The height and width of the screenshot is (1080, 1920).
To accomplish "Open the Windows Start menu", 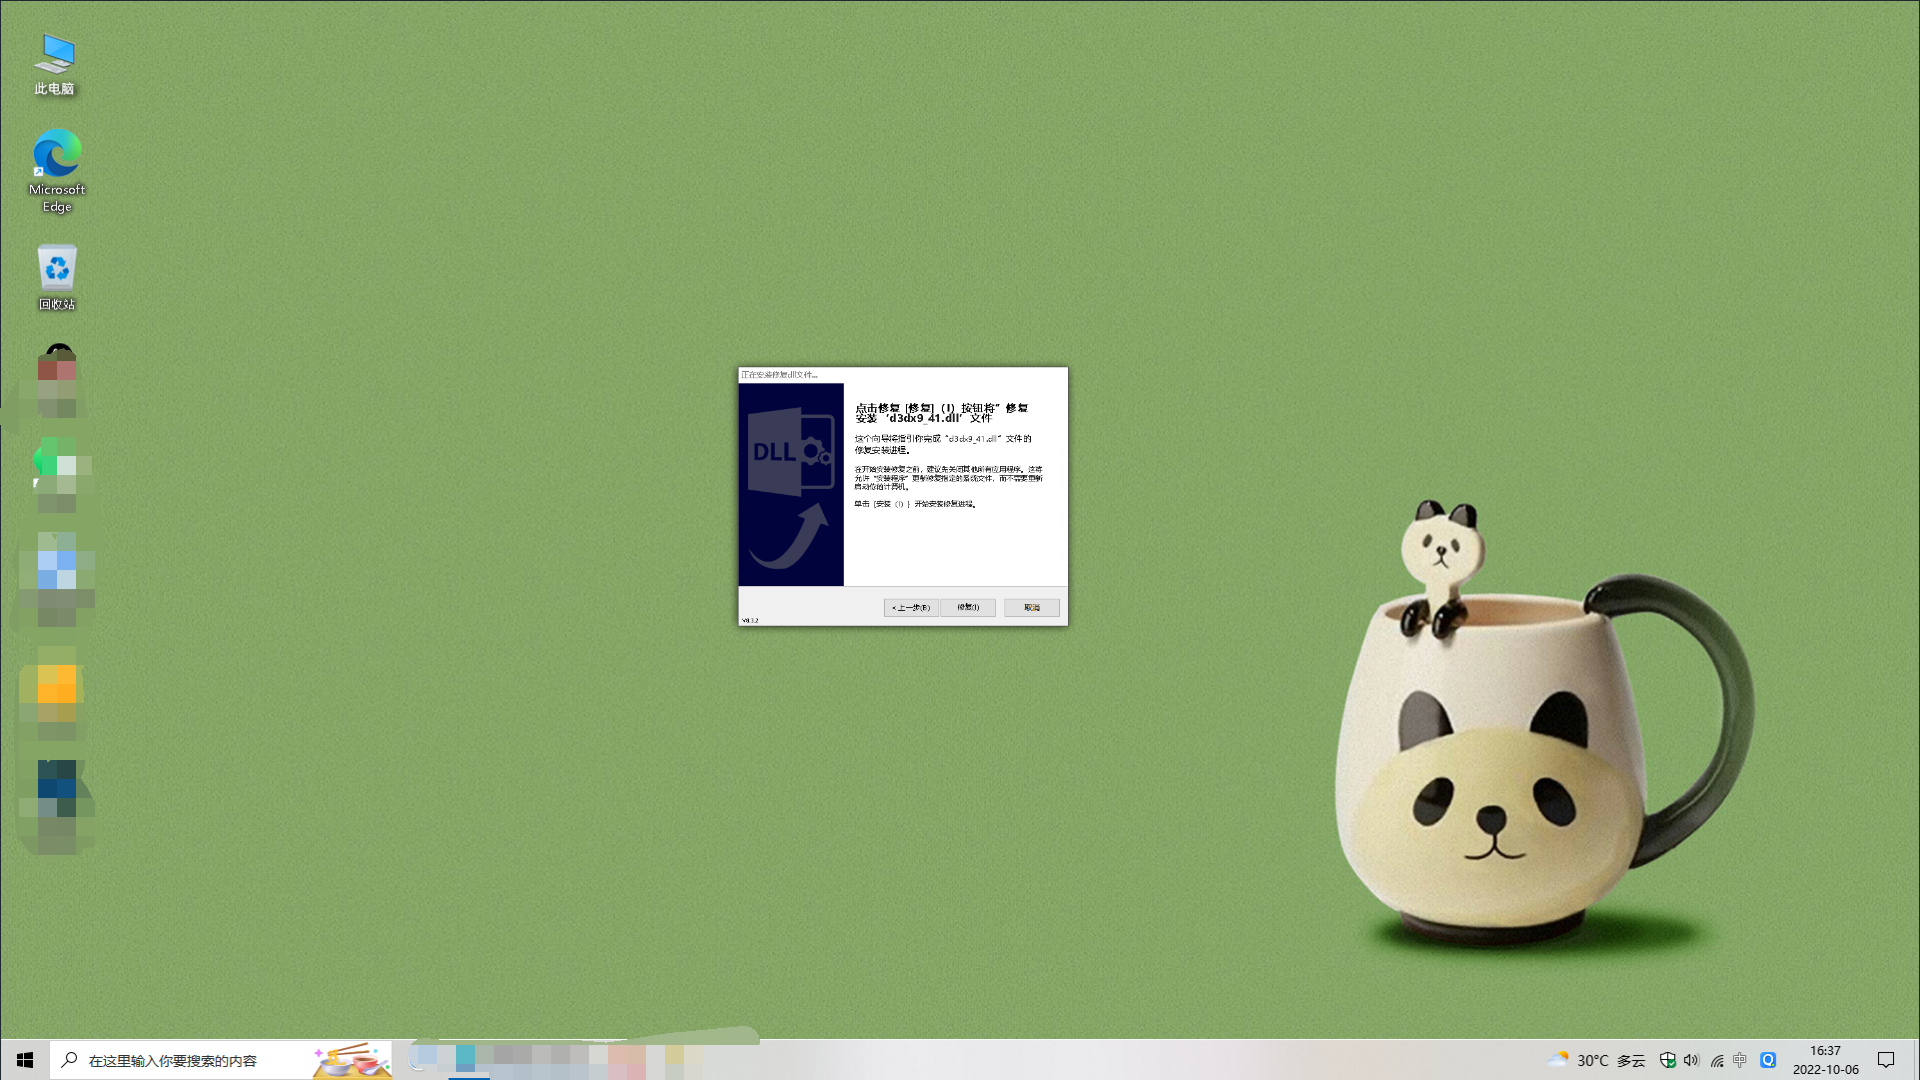I will [25, 1060].
